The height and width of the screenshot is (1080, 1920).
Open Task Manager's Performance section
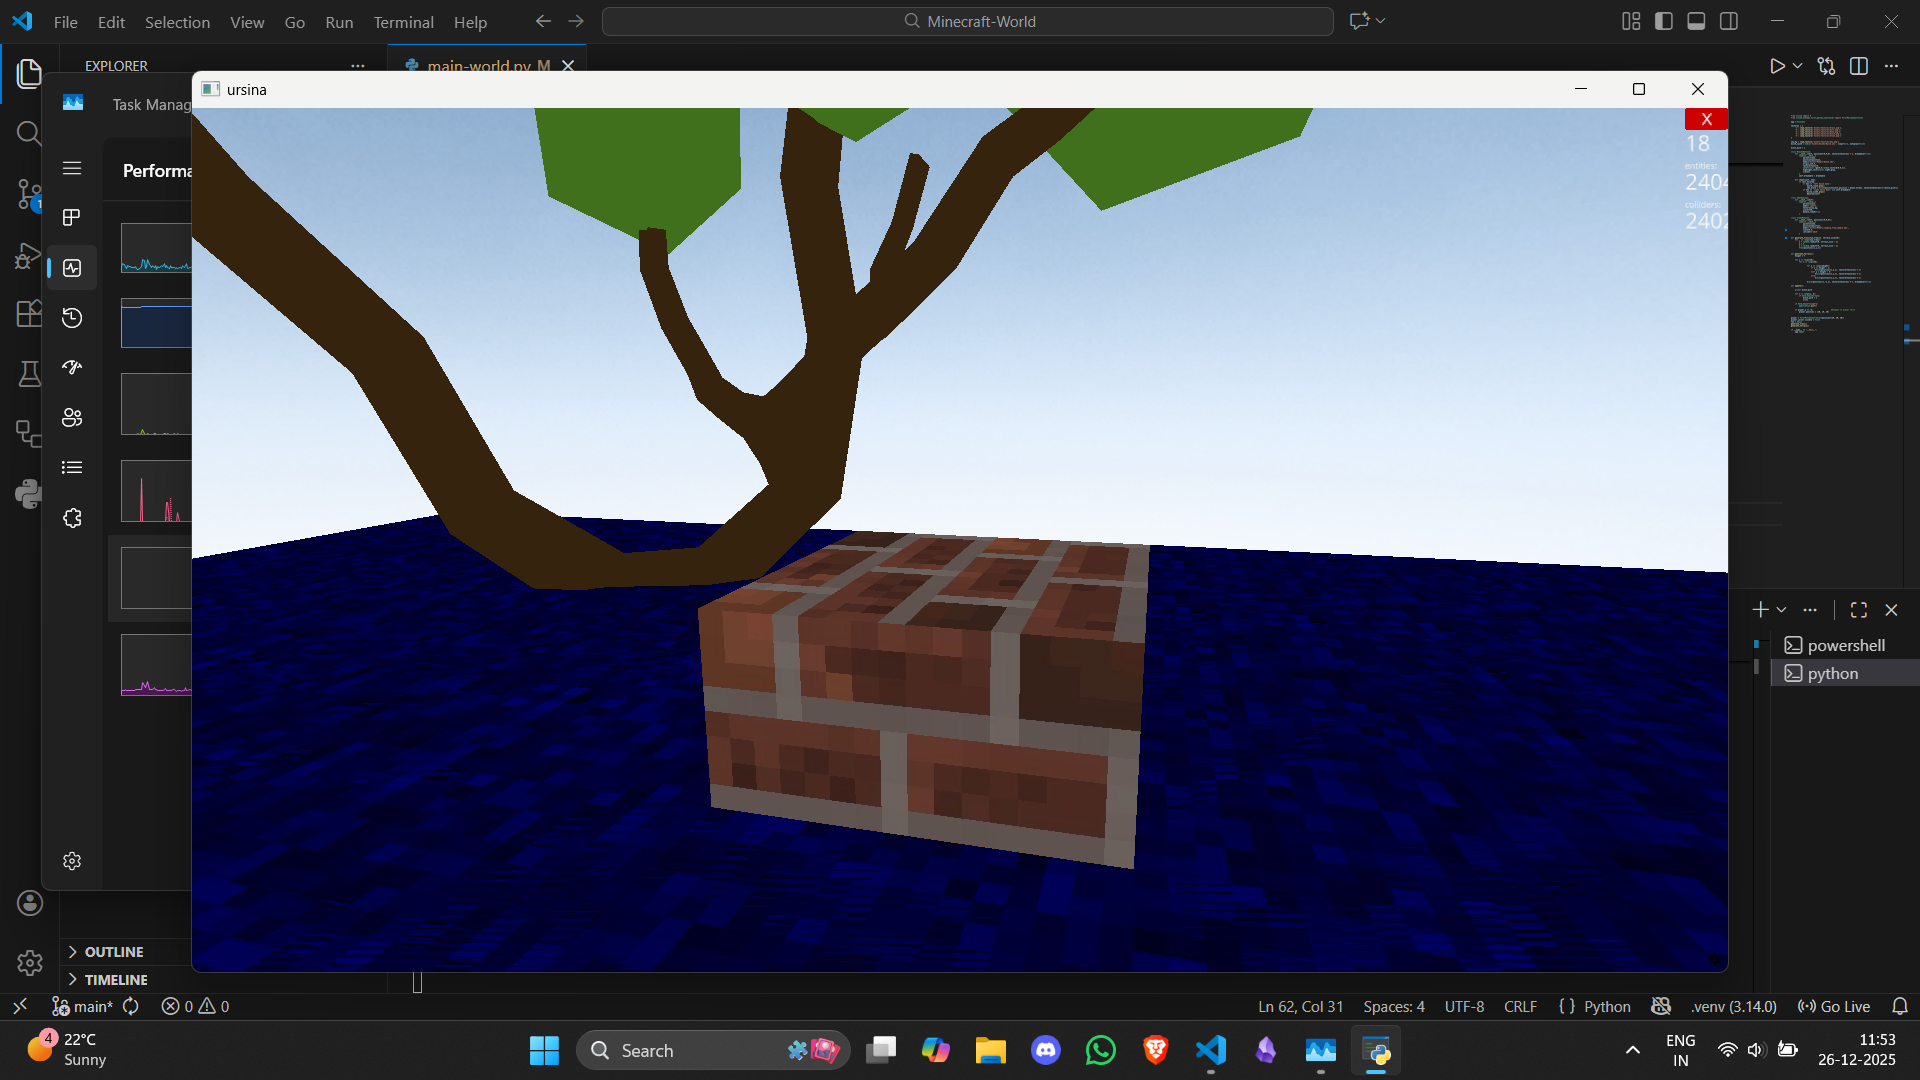tap(72, 267)
